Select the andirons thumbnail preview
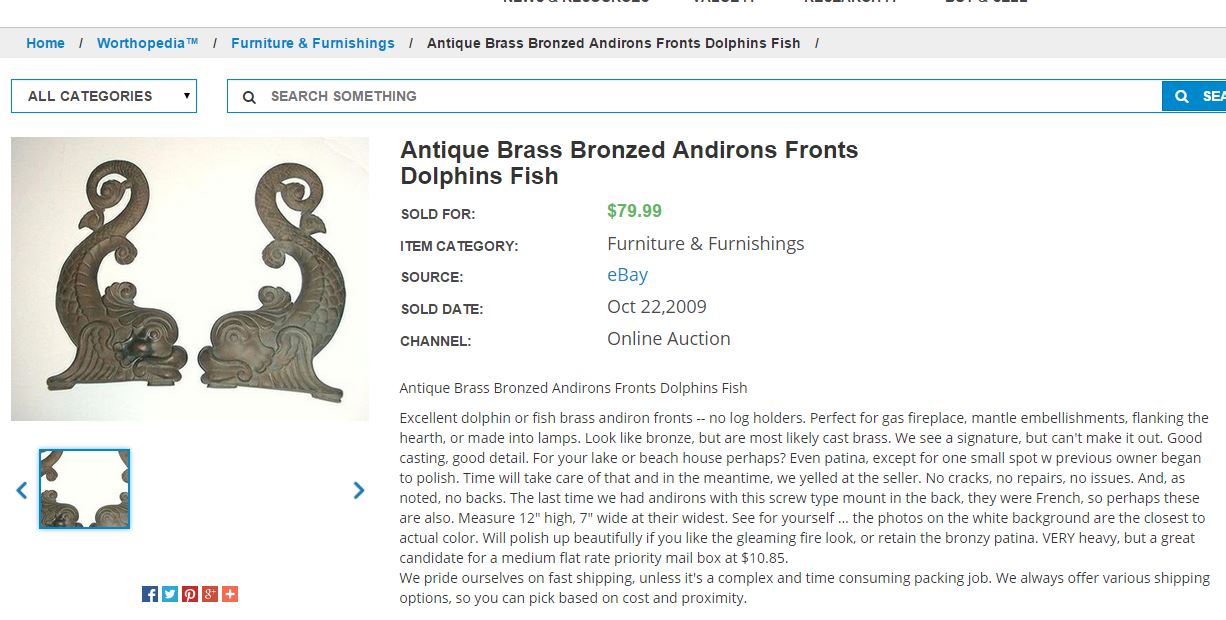The image size is (1226, 620). tap(85, 489)
